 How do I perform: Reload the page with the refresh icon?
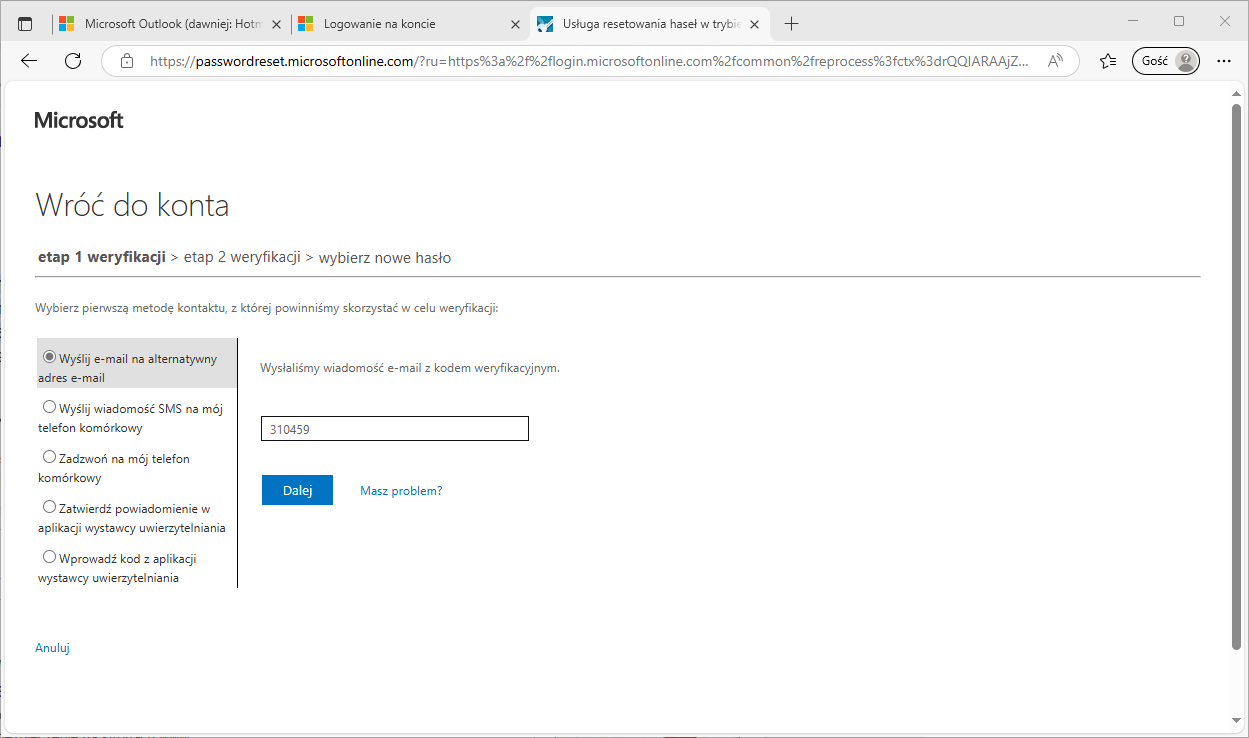tap(73, 61)
